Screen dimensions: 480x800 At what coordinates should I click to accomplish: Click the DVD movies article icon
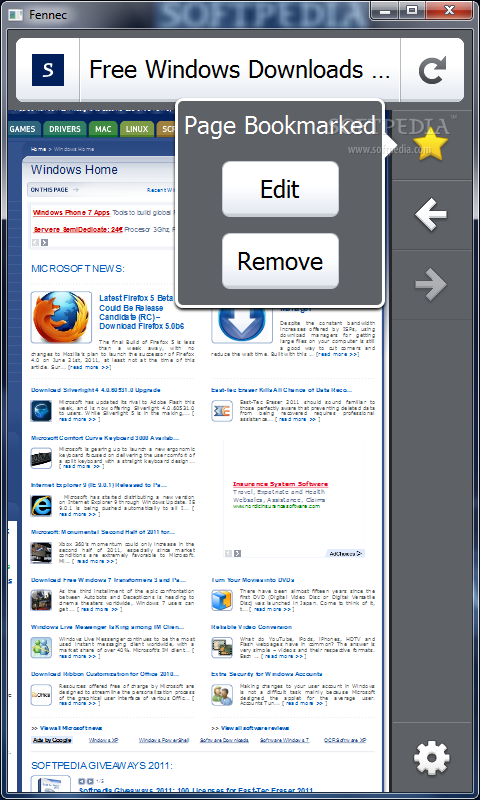[x=222, y=601]
